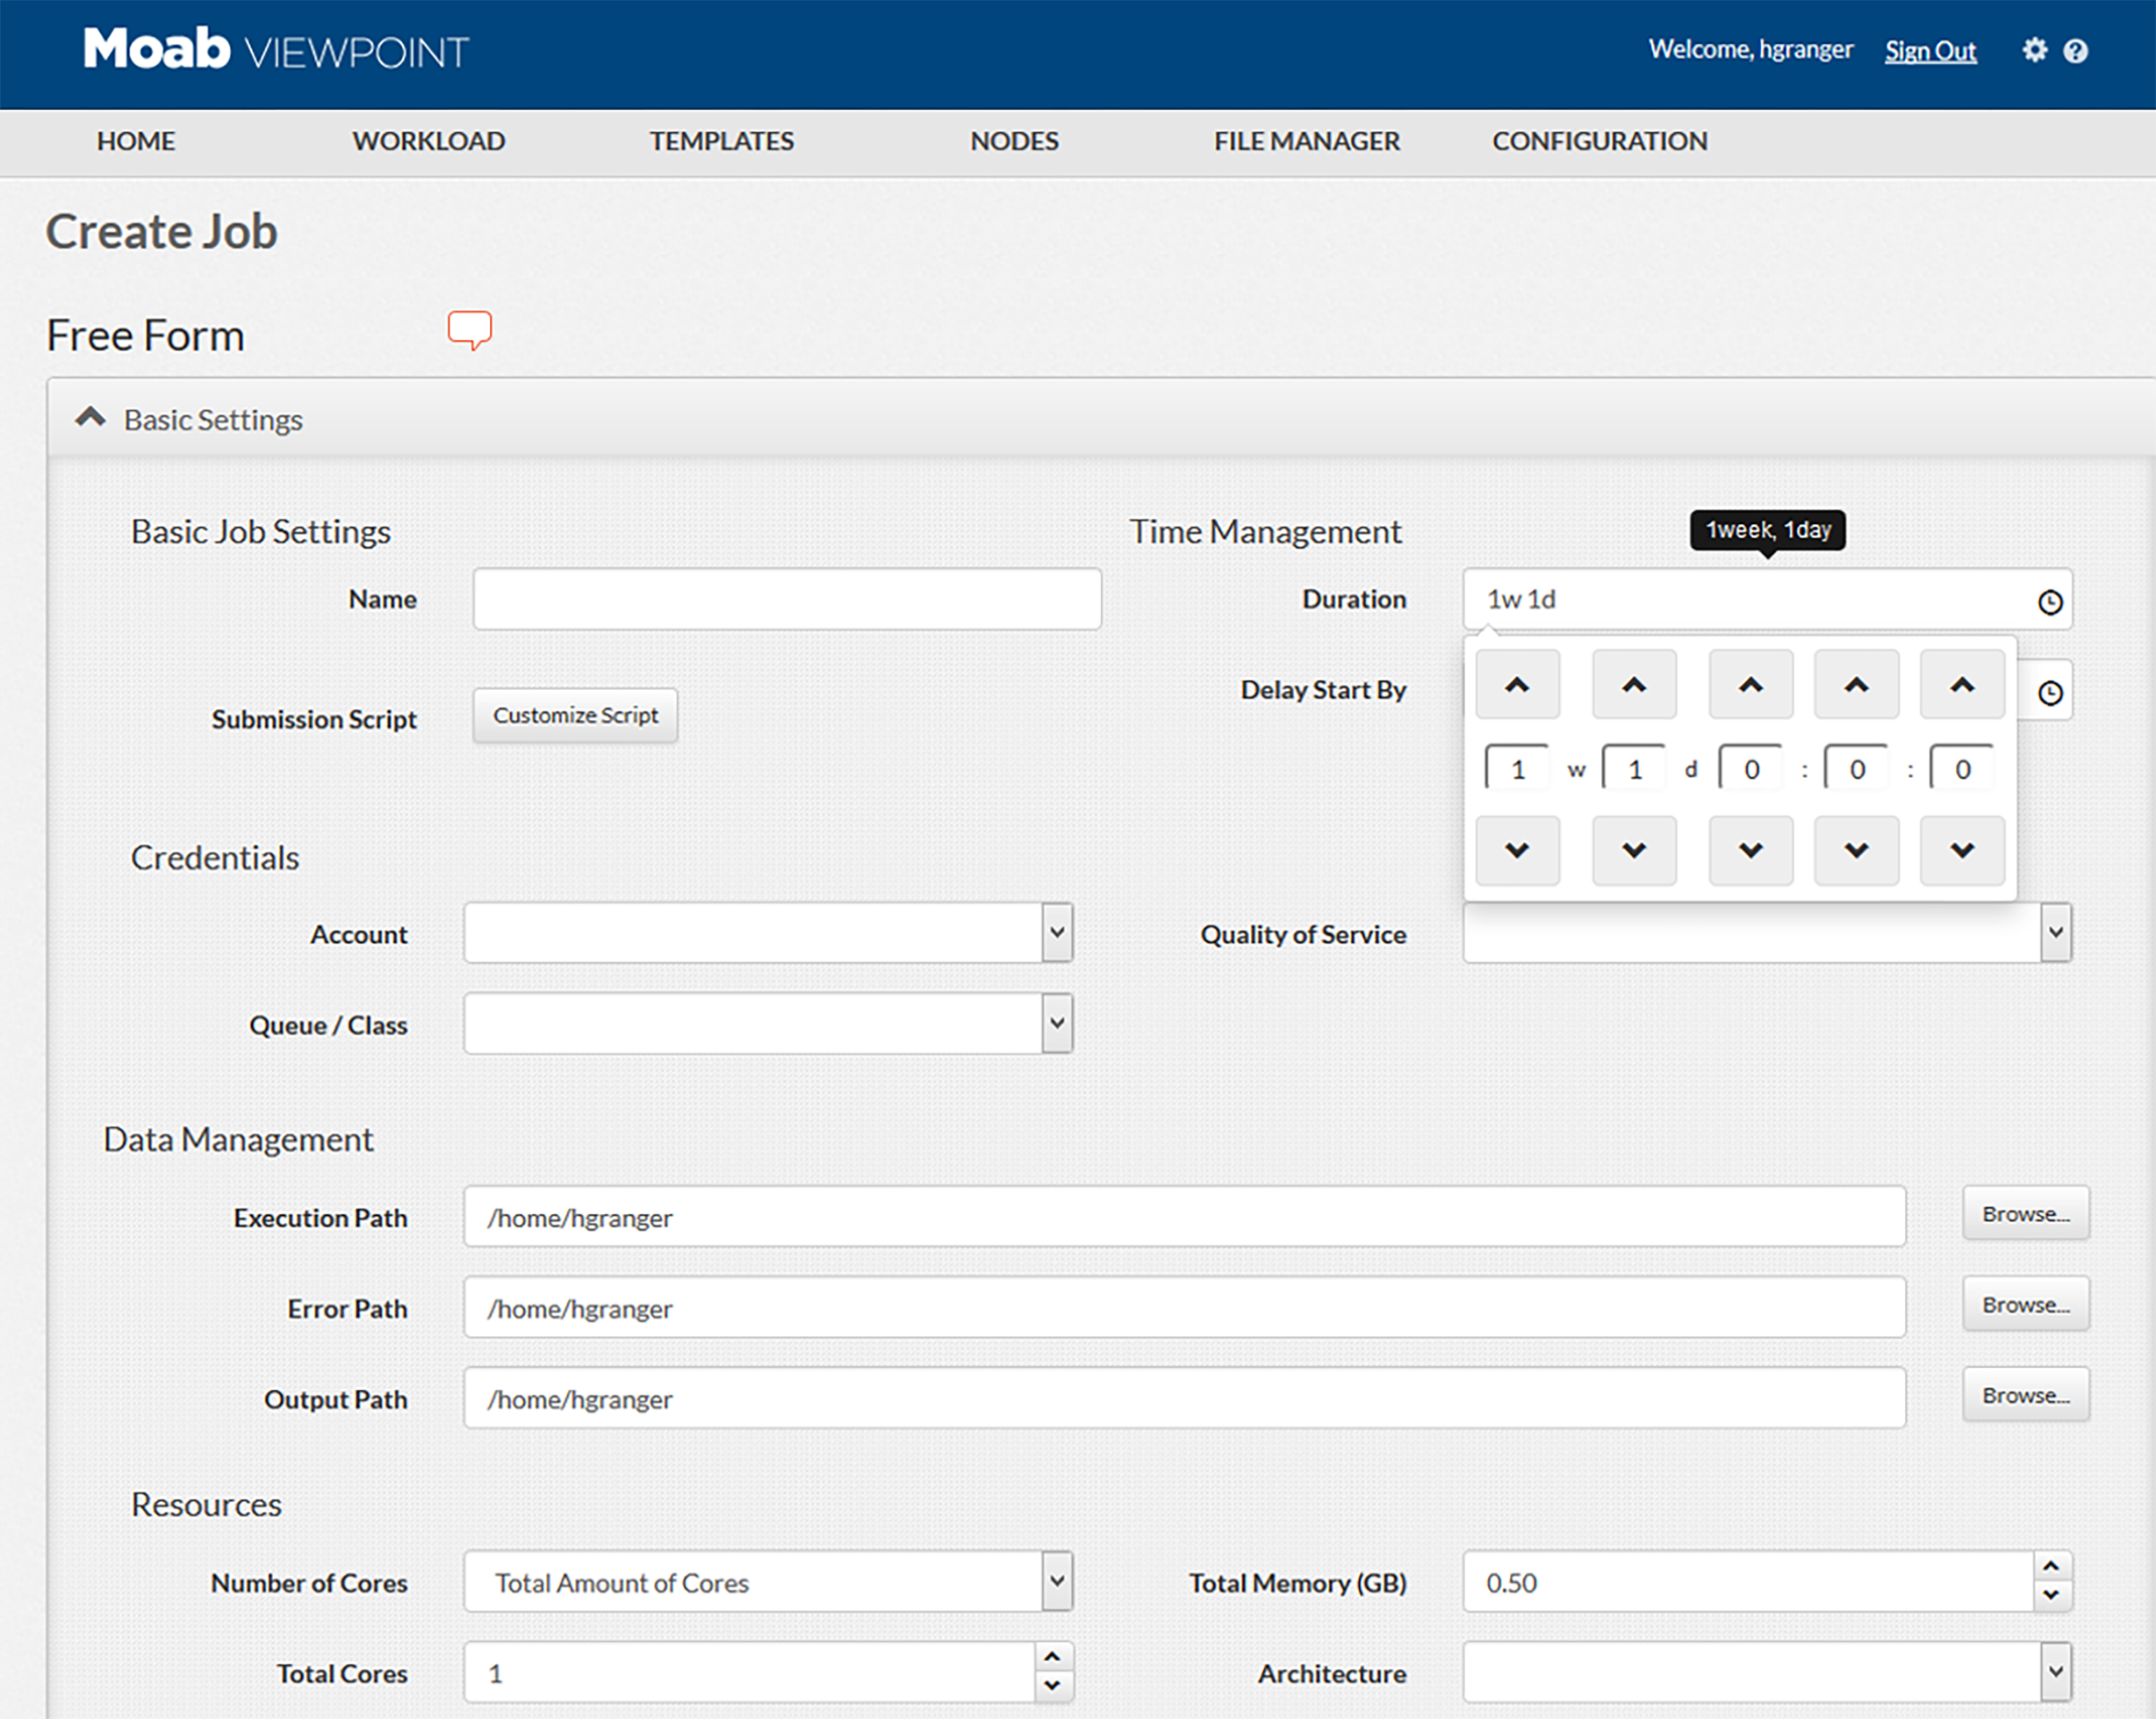Click the Welcome, hgranger text
Image resolution: width=2156 pixels, height=1719 pixels.
[1751, 49]
